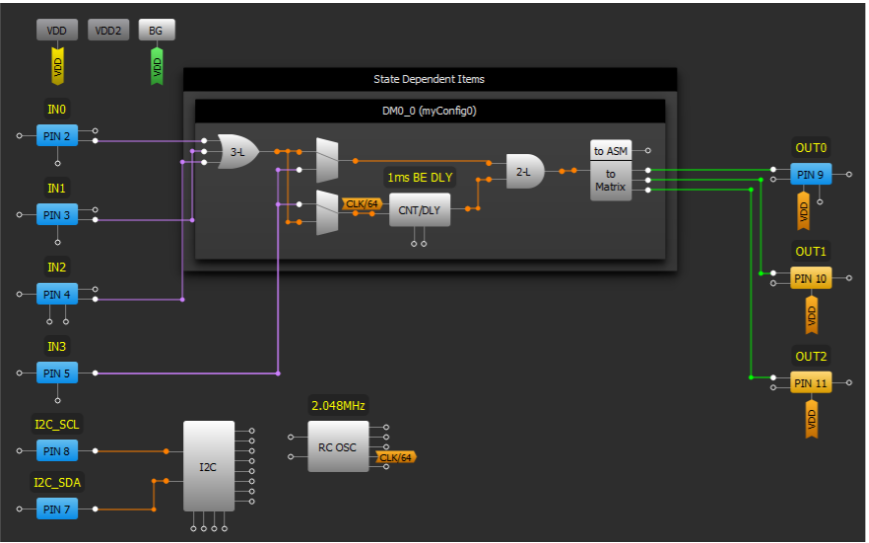The width and height of the screenshot is (869, 543).
Task: Click the PIN 5 input block
Action: (57, 373)
